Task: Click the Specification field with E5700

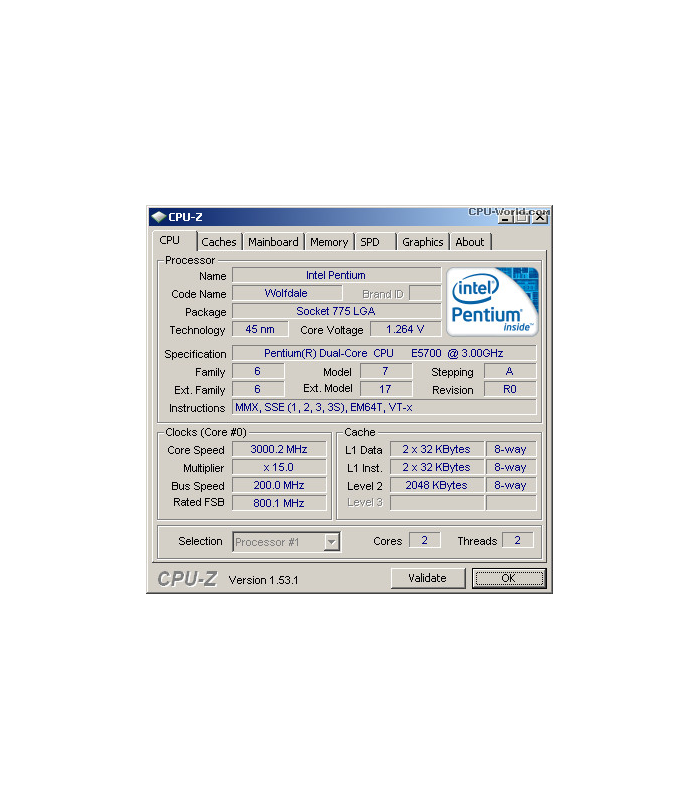Action: pyautogui.click(x=384, y=353)
